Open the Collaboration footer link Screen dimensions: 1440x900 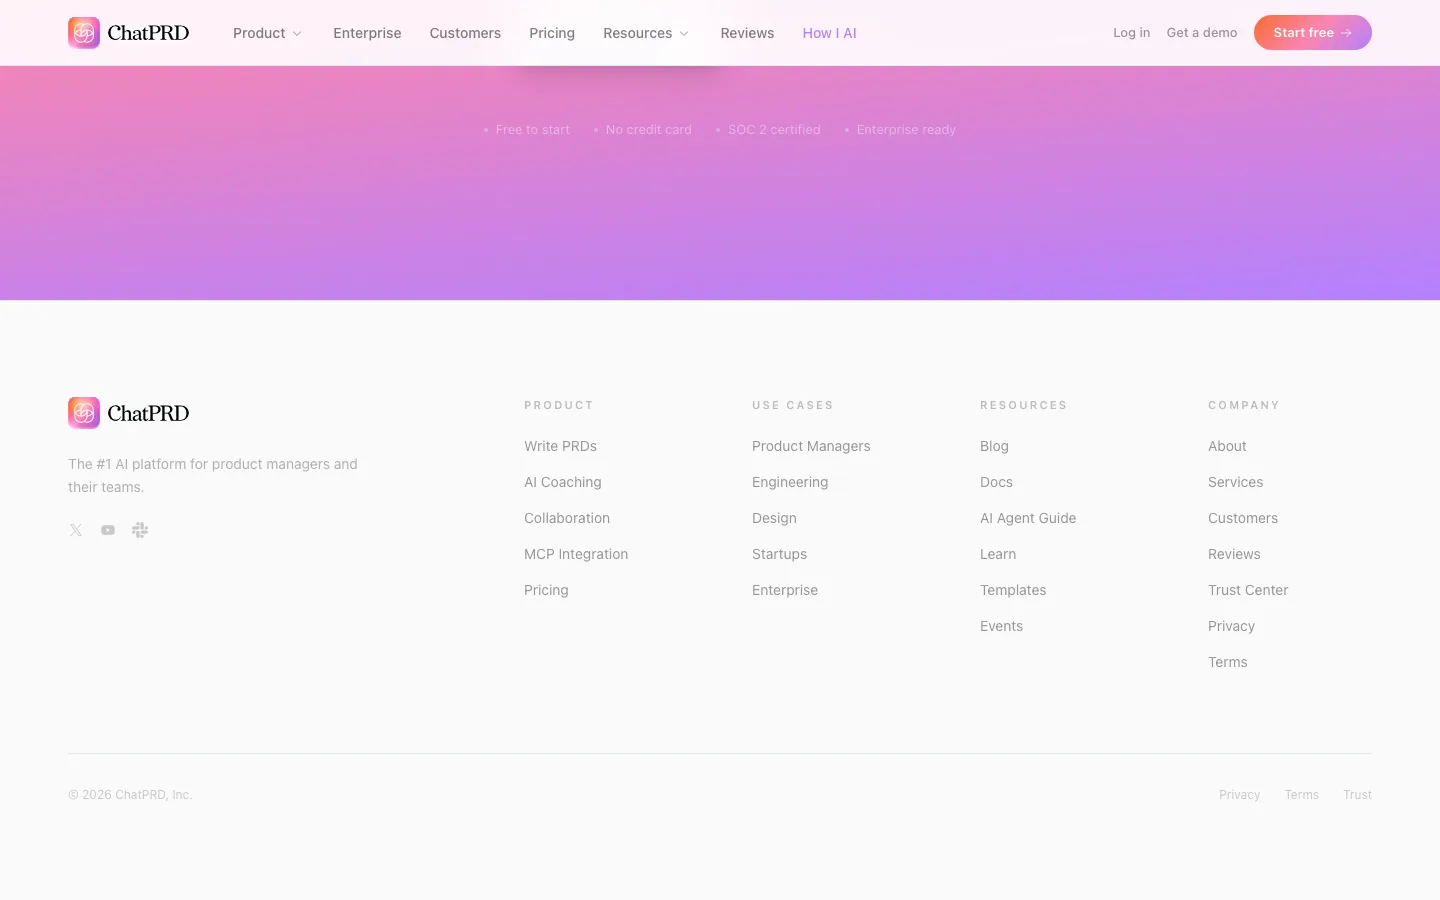point(567,518)
